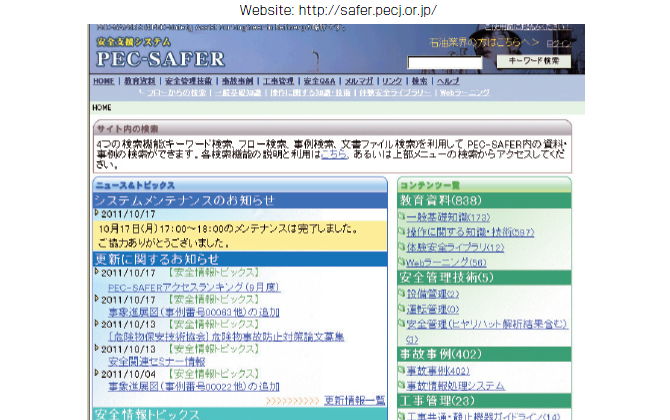Open the 更新情報一覧 link
This screenshot has width=670, height=420.
click(355, 400)
